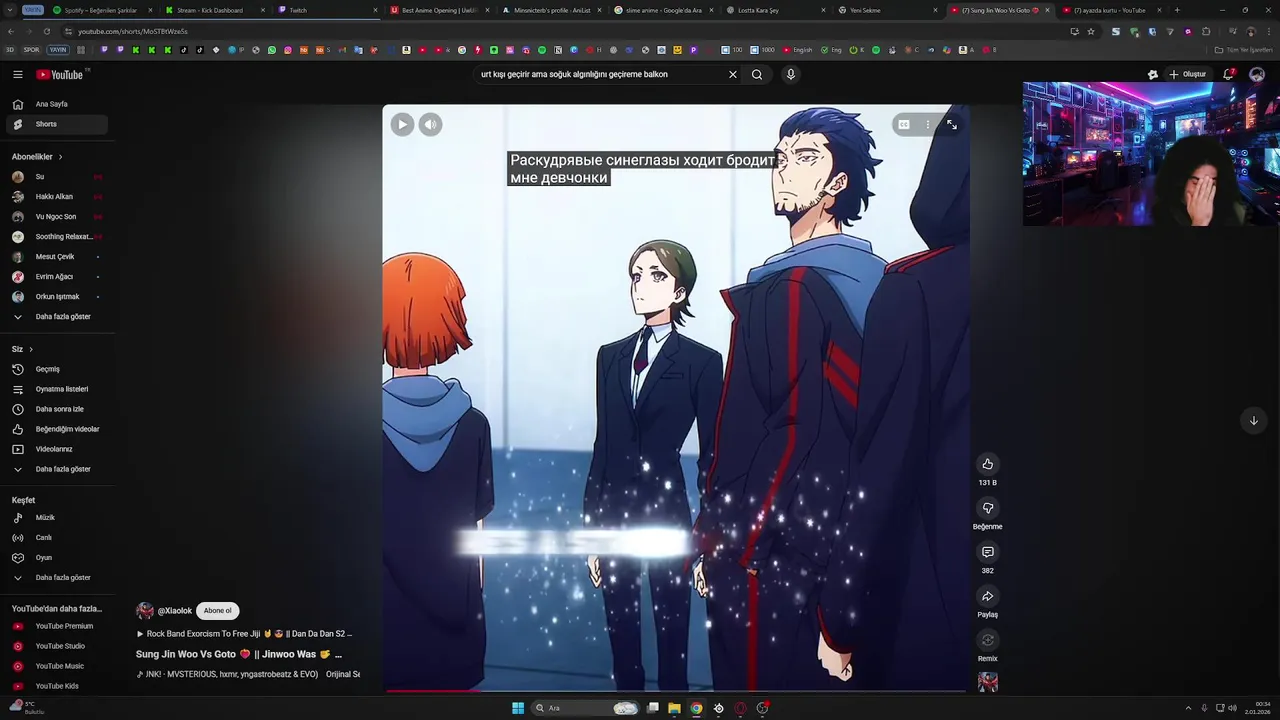Viewport: 1280px width, 720px height.
Task: Start voice search with microphone
Action: (x=790, y=74)
